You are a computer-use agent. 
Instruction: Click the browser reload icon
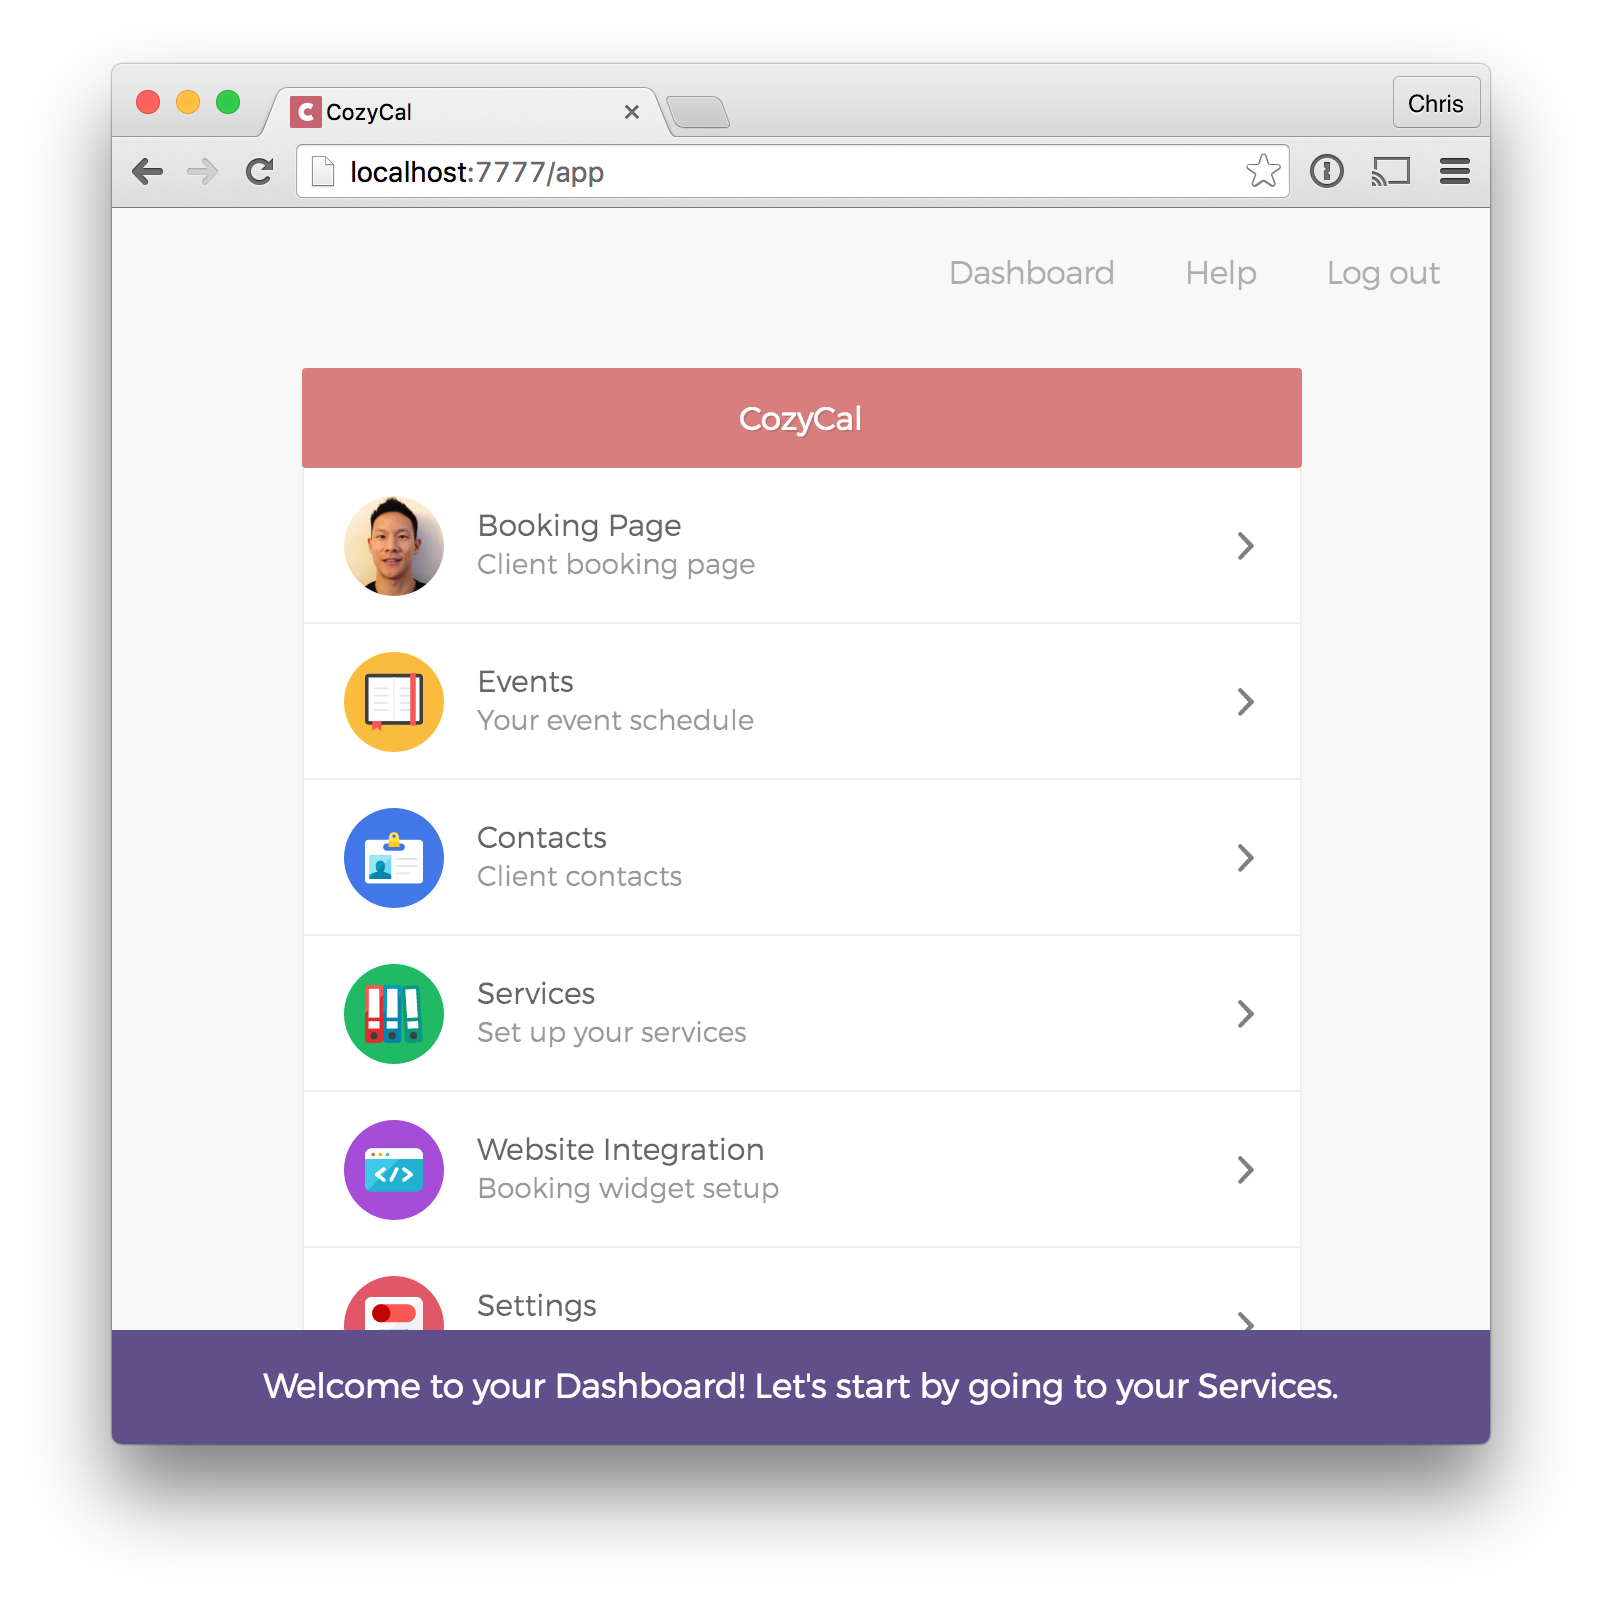[260, 172]
